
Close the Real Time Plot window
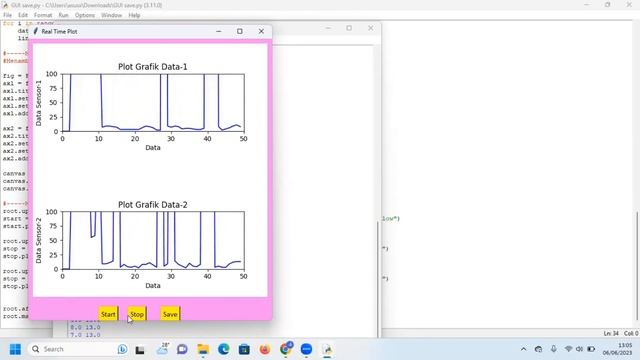tap(261, 31)
